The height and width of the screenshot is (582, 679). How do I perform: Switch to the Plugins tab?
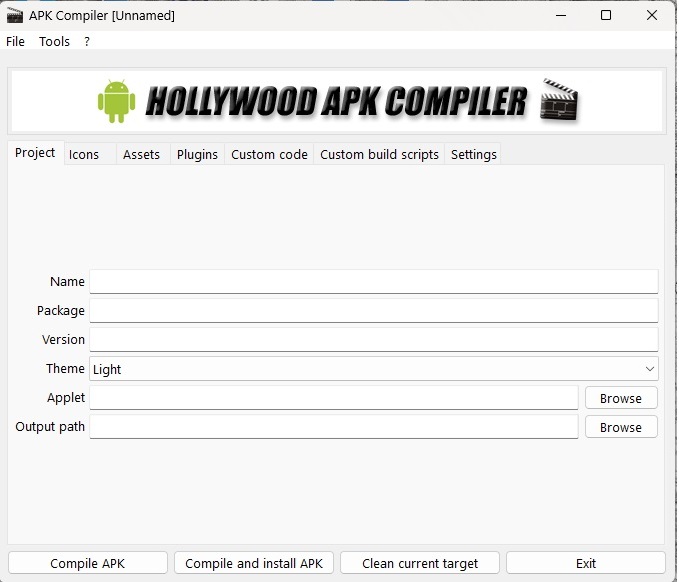coord(197,155)
